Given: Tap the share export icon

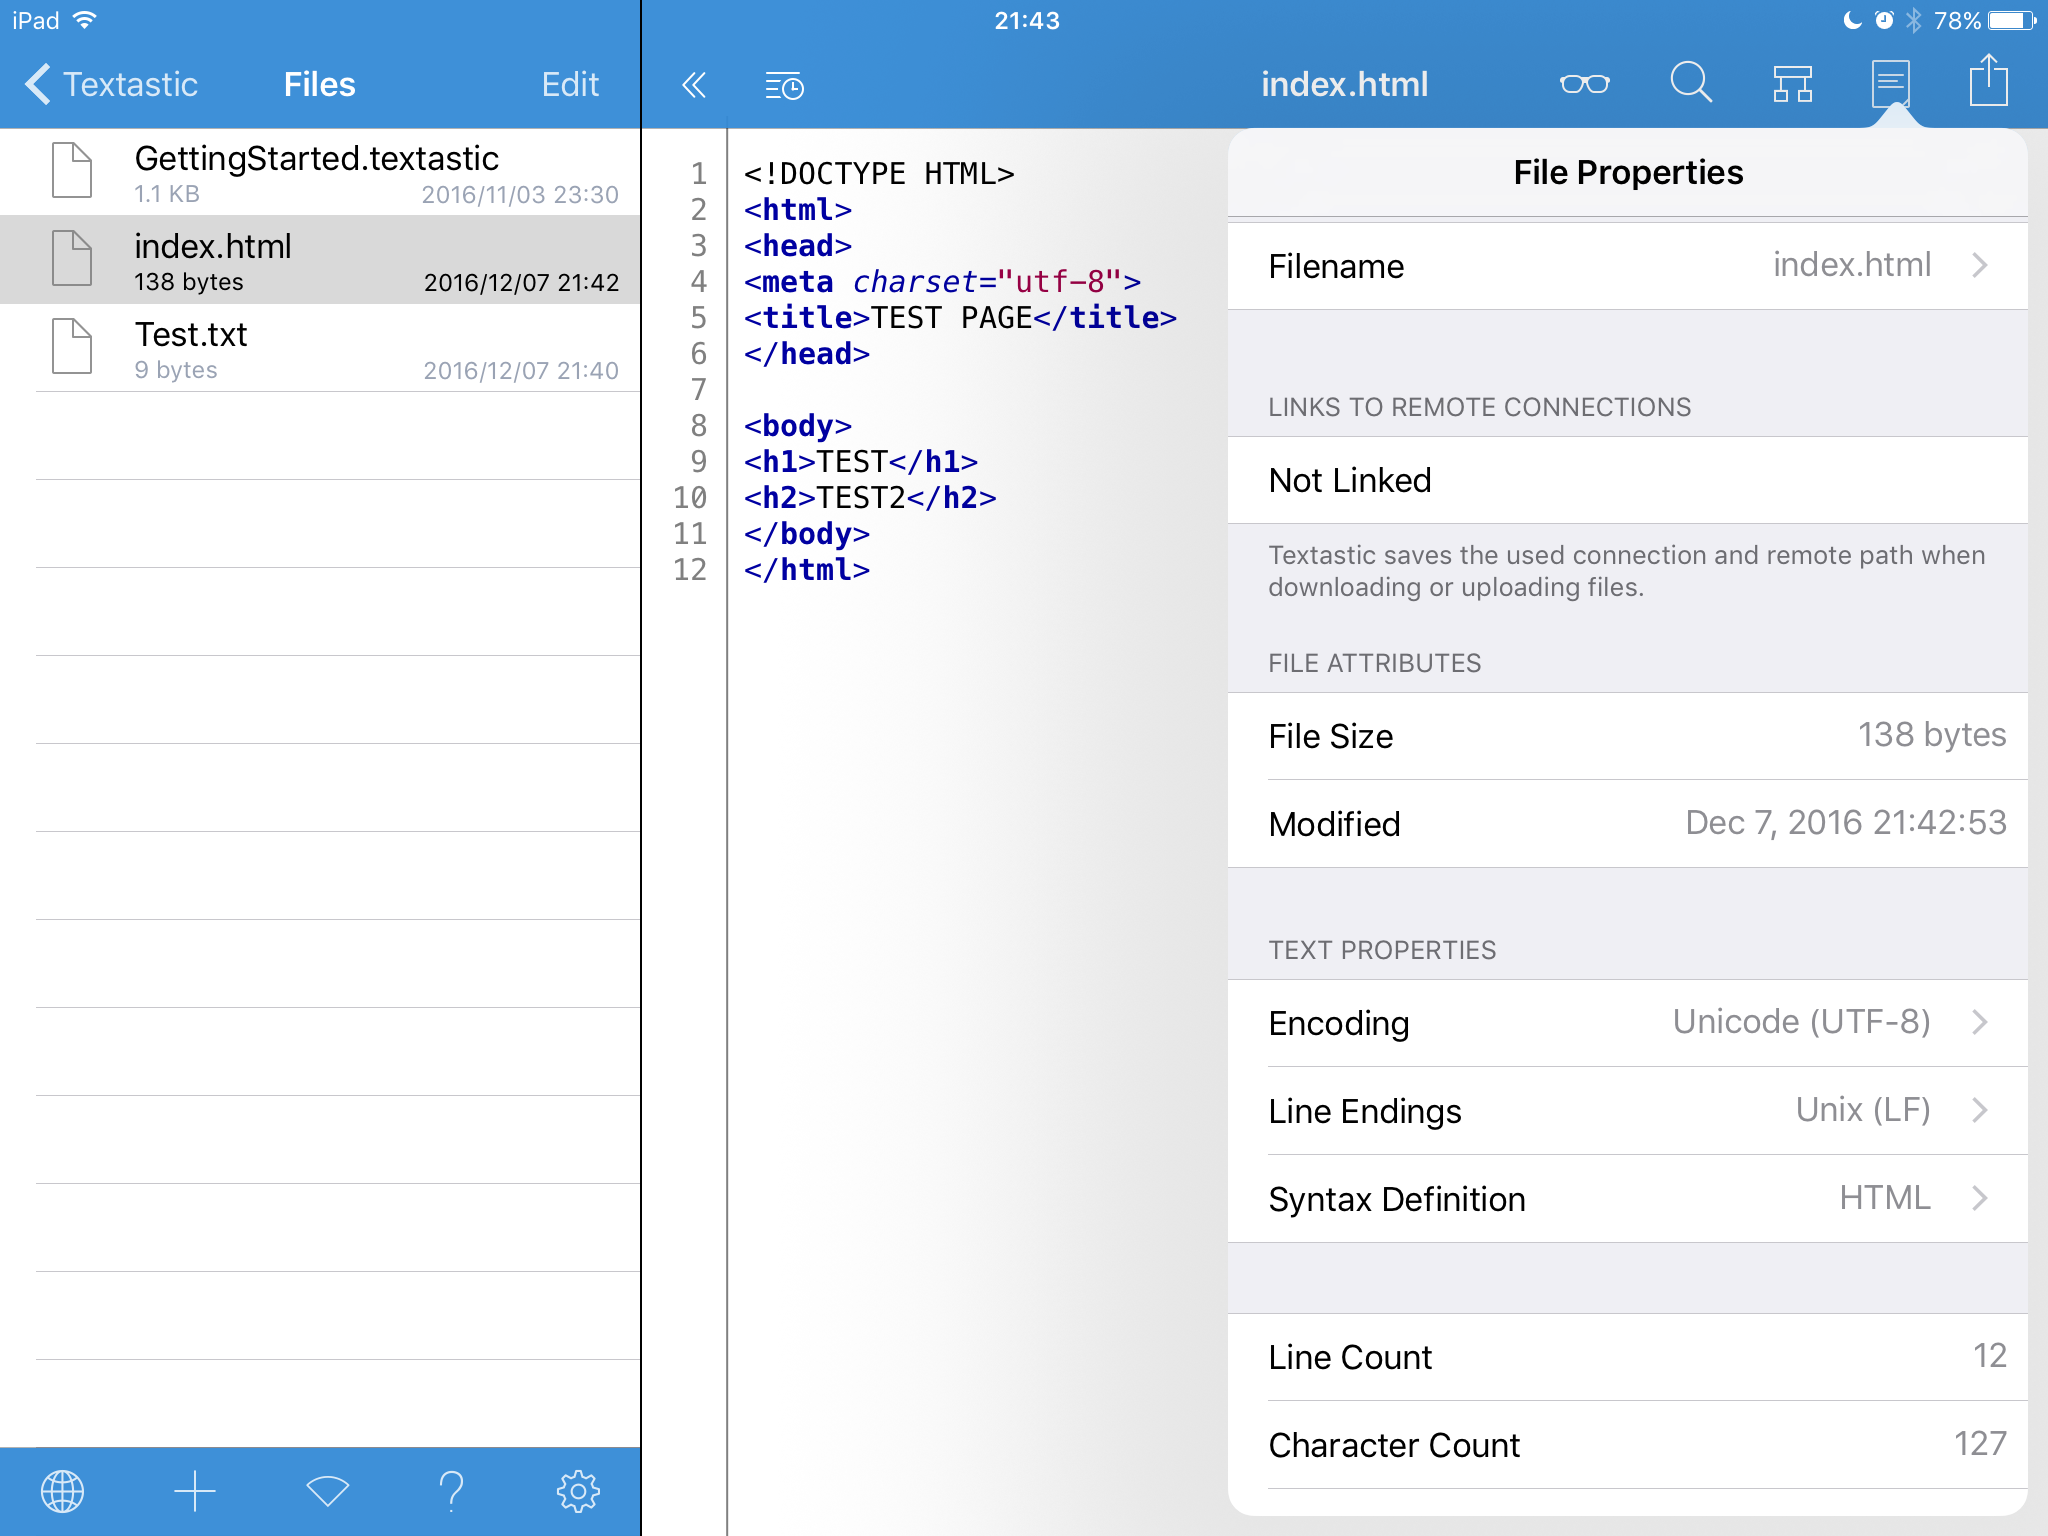Looking at the screenshot, I should coord(1988,81).
